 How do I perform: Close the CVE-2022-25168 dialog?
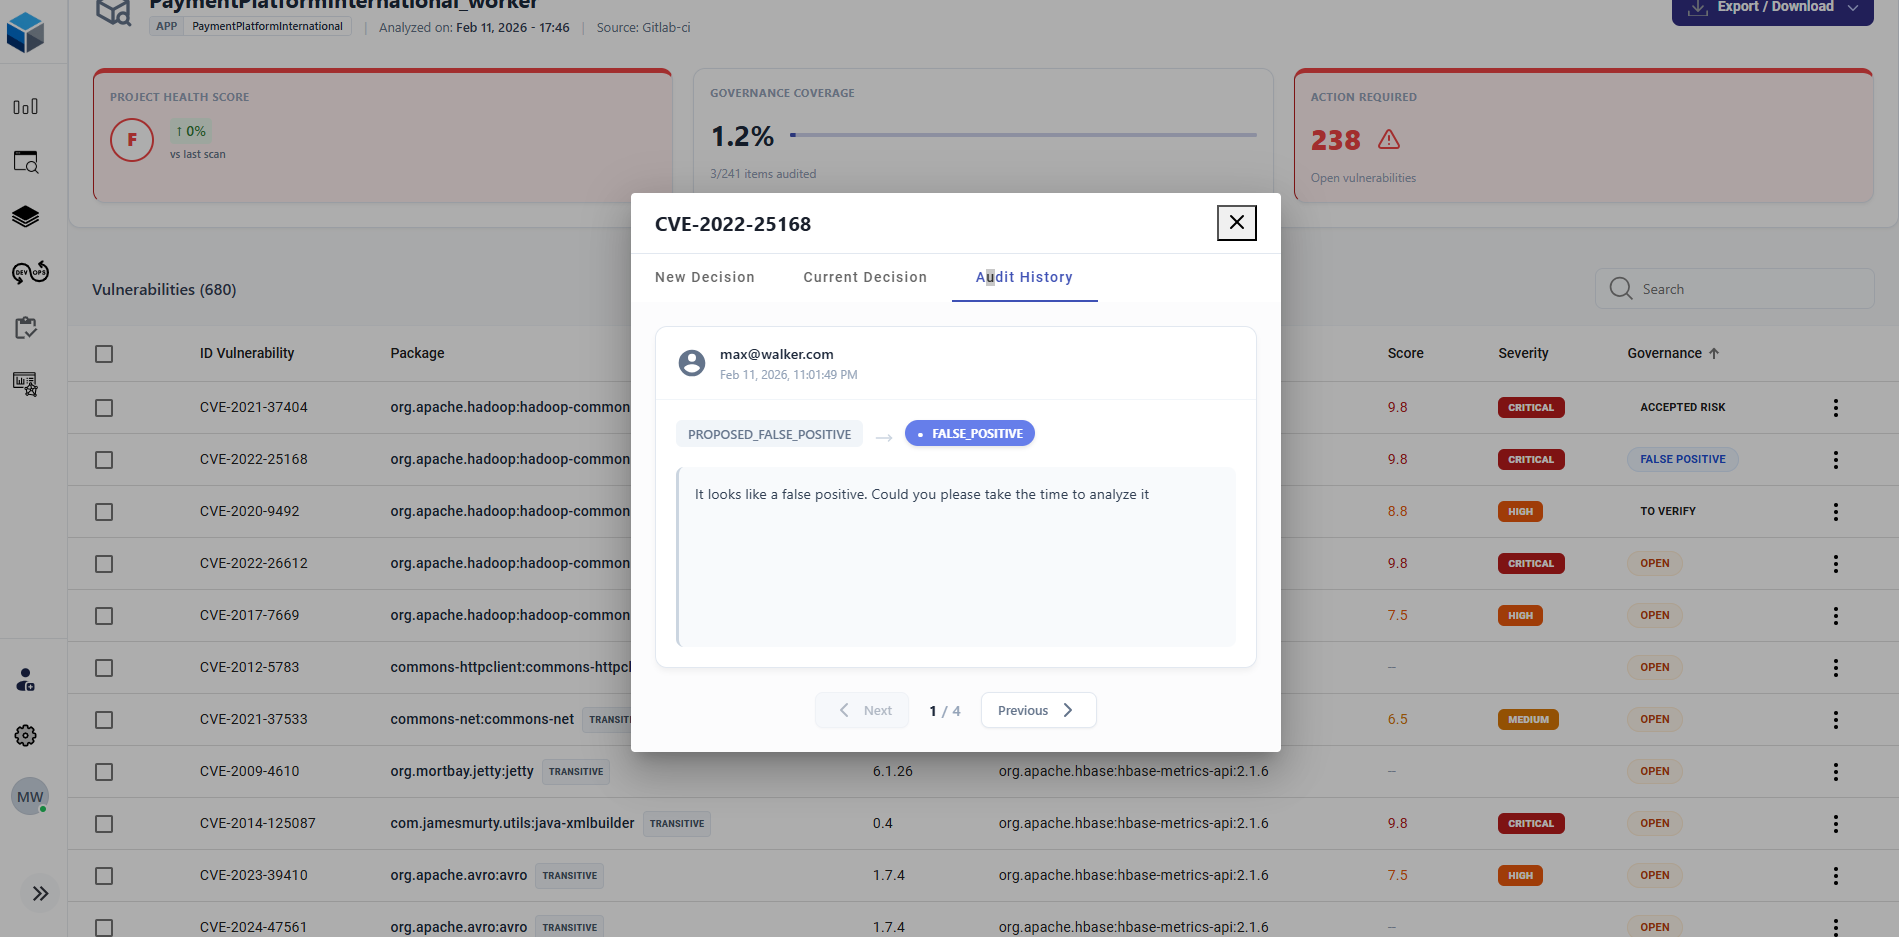1236,222
